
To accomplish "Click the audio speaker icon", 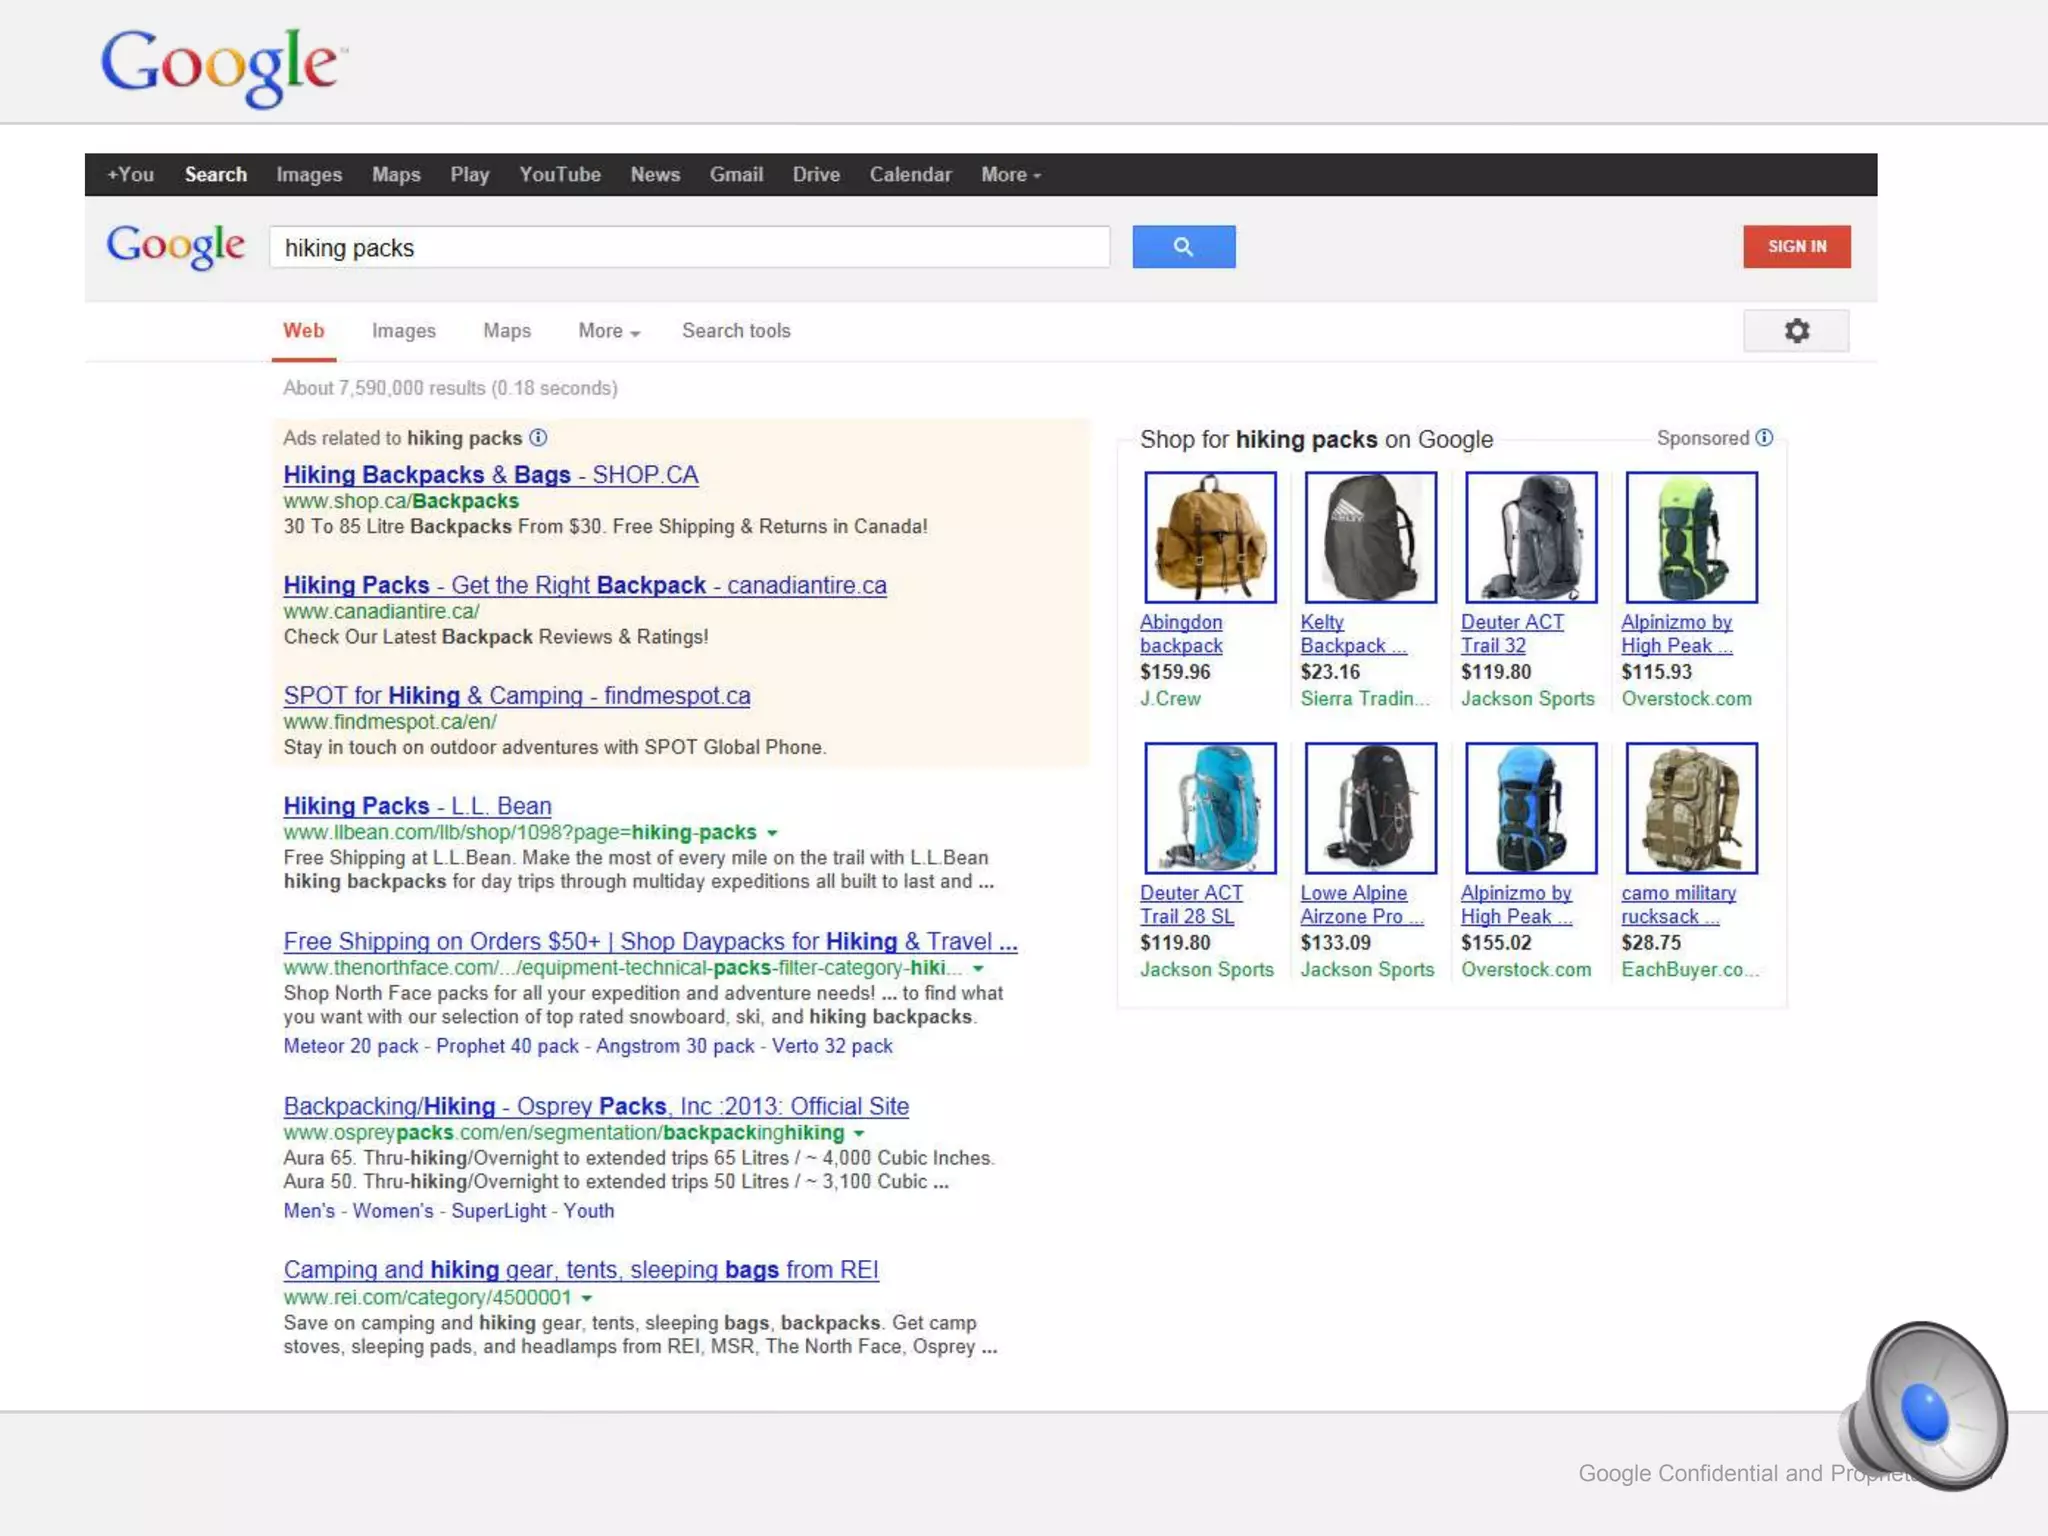I will (x=1922, y=1406).
